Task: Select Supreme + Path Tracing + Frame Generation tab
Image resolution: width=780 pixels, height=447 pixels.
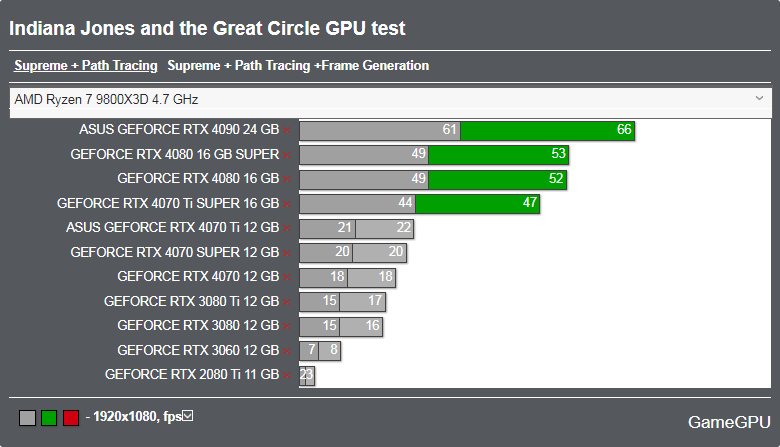Action: click(x=298, y=66)
